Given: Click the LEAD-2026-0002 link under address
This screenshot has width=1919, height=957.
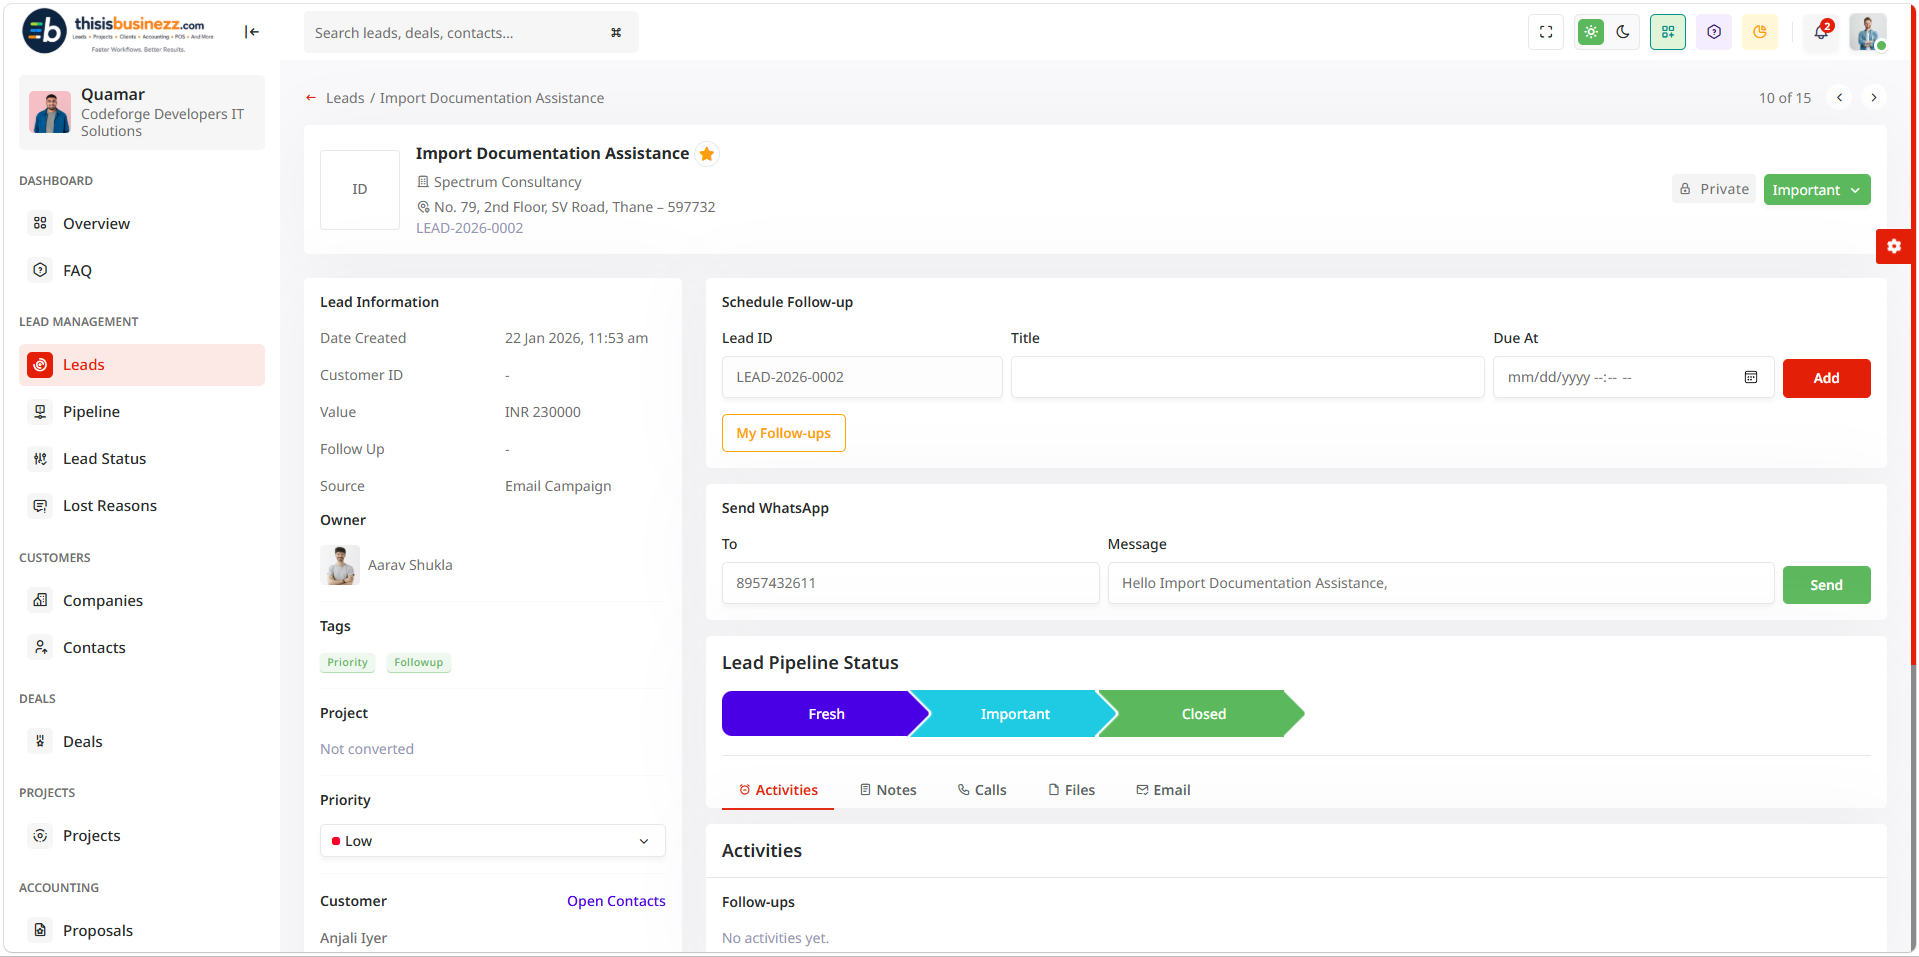Looking at the screenshot, I should pyautogui.click(x=469, y=228).
